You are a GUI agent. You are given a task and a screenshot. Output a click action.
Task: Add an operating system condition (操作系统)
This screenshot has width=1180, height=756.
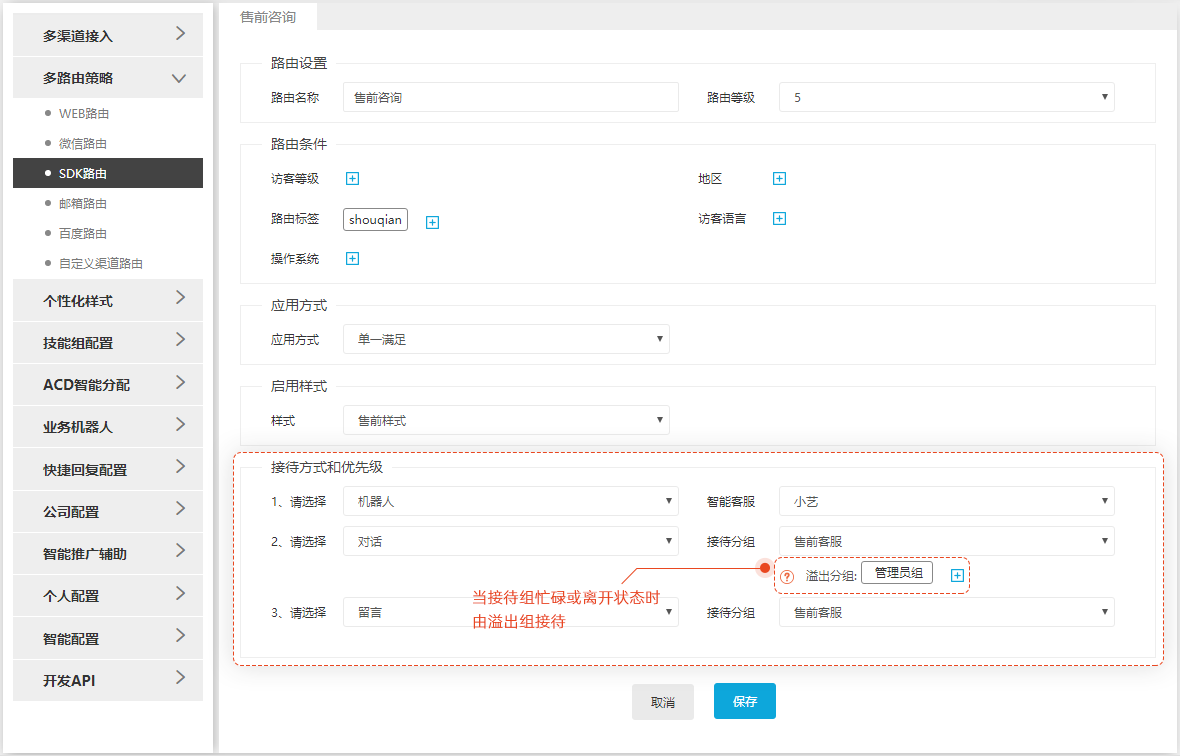352,258
